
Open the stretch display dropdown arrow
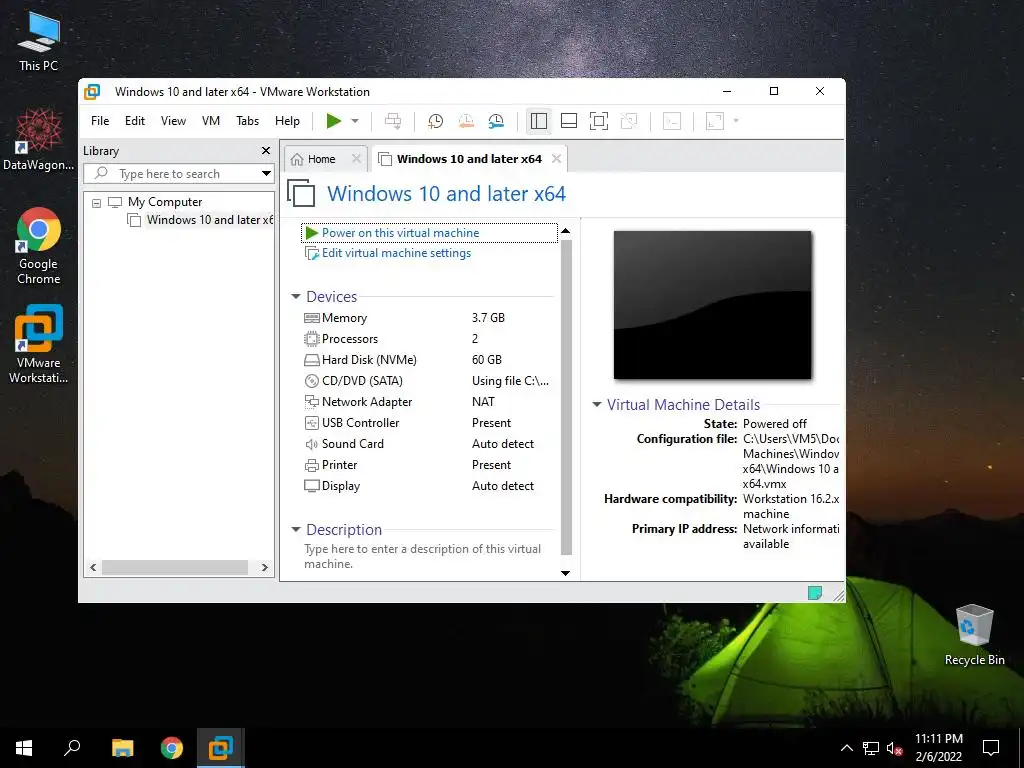pos(736,121)
